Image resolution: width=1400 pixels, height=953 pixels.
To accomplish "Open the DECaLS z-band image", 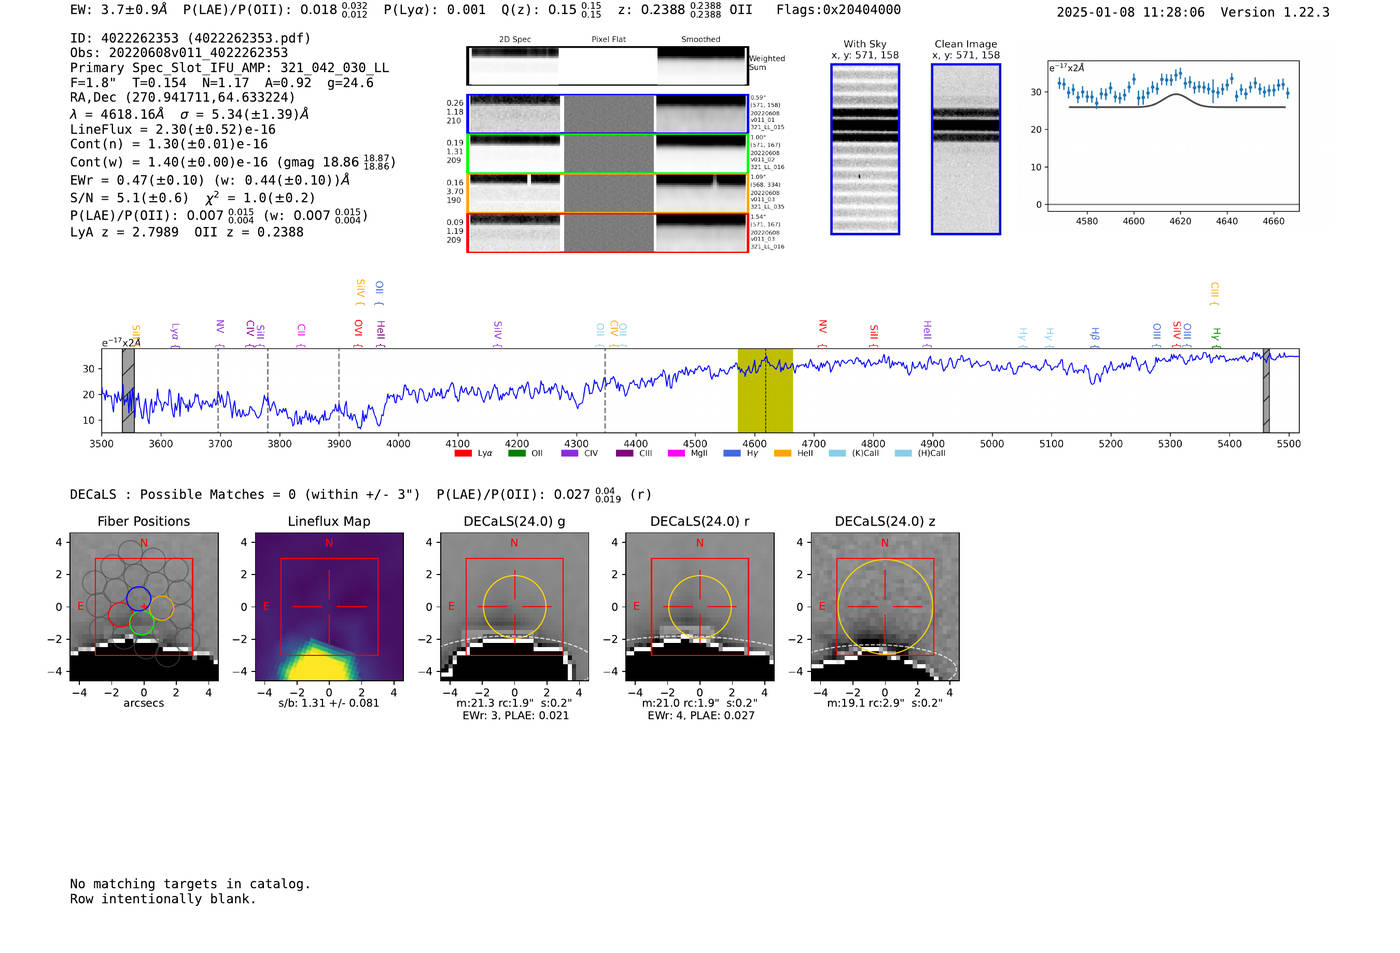I will [x=884, y=607].
